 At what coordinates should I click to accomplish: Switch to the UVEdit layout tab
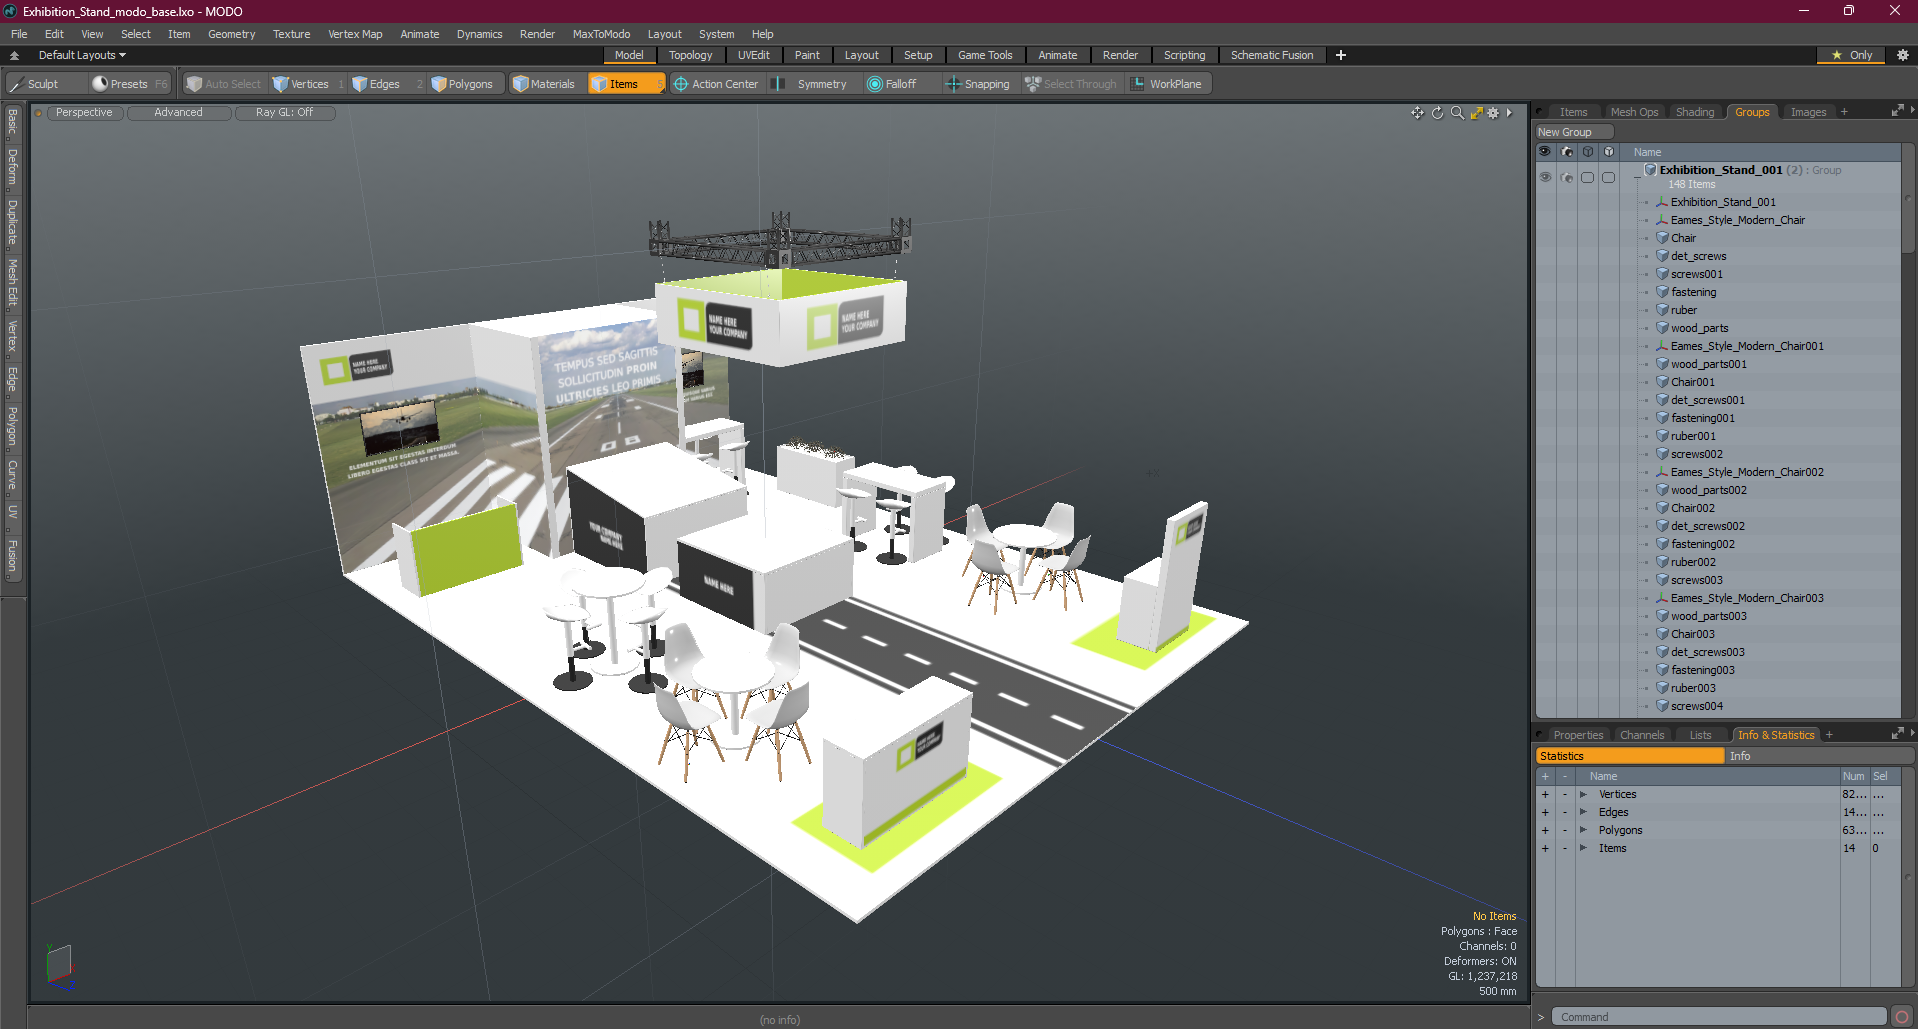coord(753,55)
